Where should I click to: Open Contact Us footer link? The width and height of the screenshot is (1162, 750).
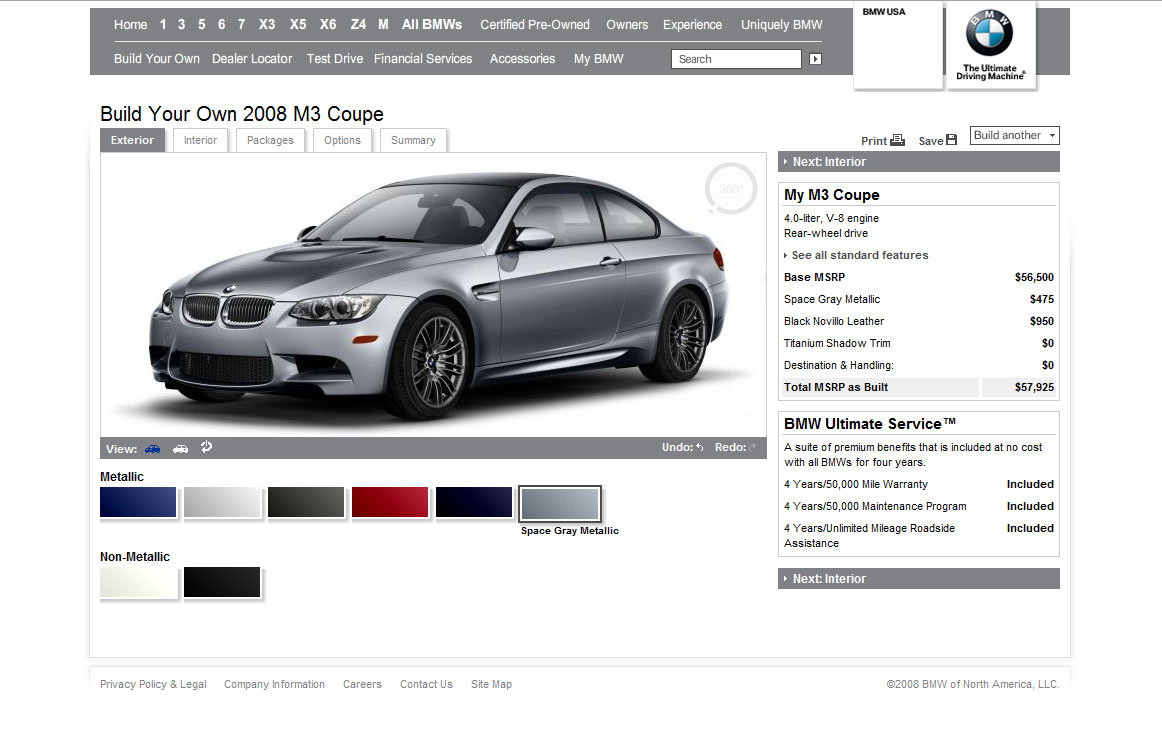click(x=426, y=684)
